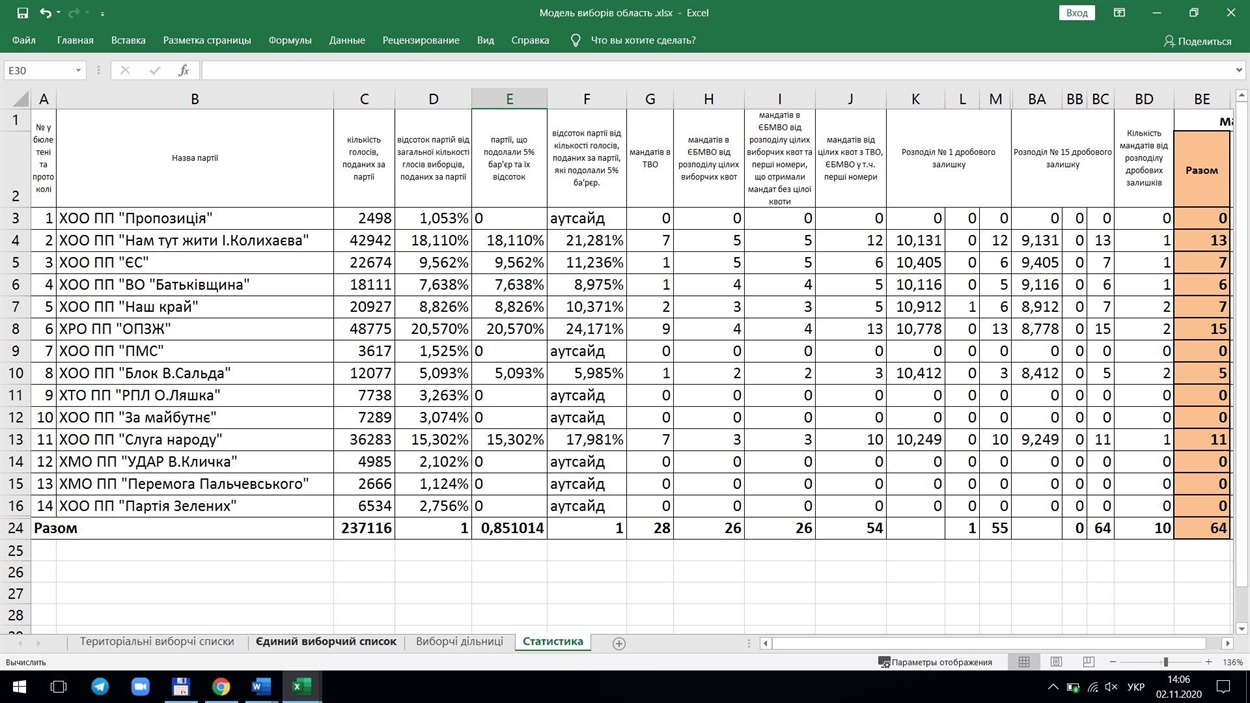Open the Файл menu
This screenshot has width=1250, height=703.
click(24, 41)
